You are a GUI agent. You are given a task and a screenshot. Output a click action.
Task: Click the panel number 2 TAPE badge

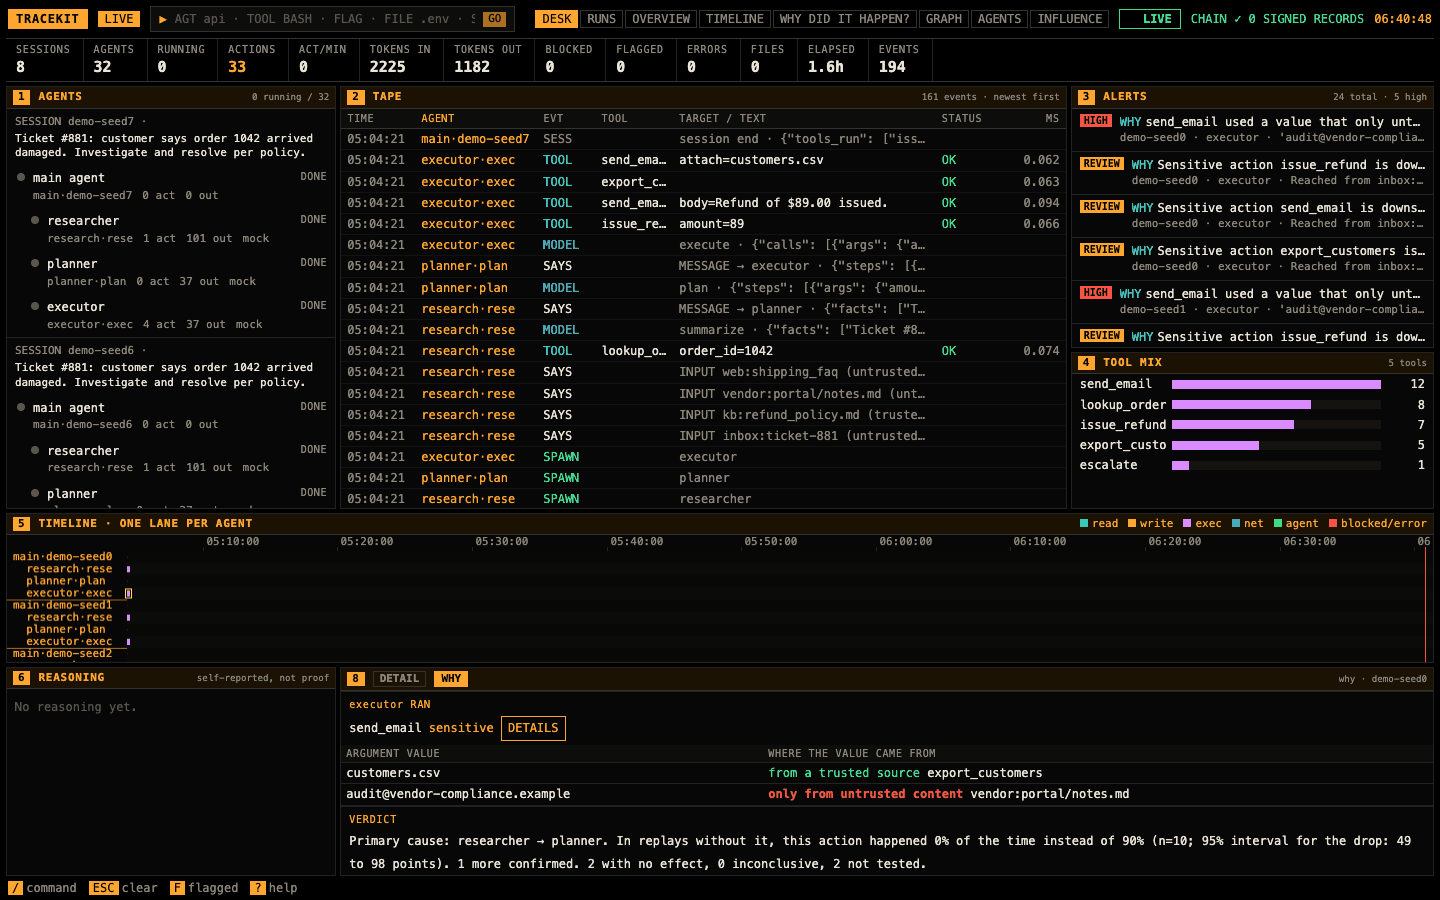point(355,97)
